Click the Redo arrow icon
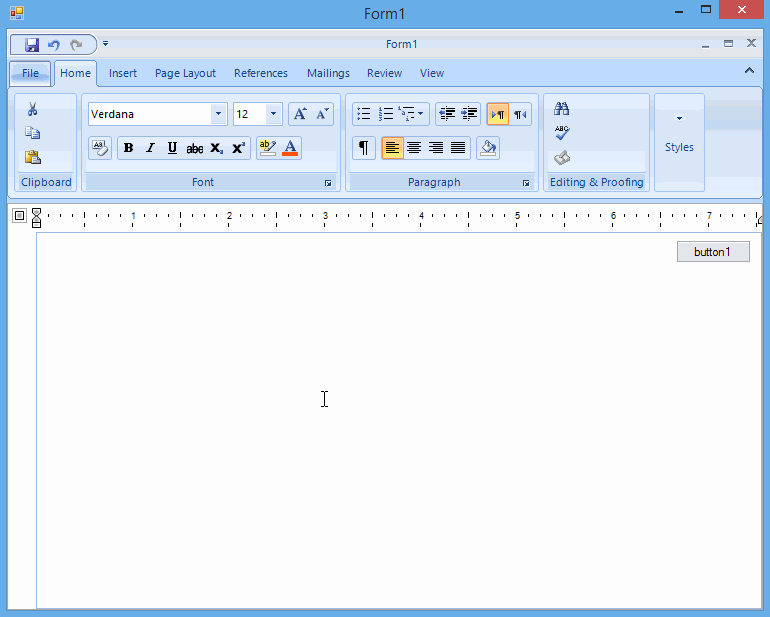770x617 pixels. [76, 45]
